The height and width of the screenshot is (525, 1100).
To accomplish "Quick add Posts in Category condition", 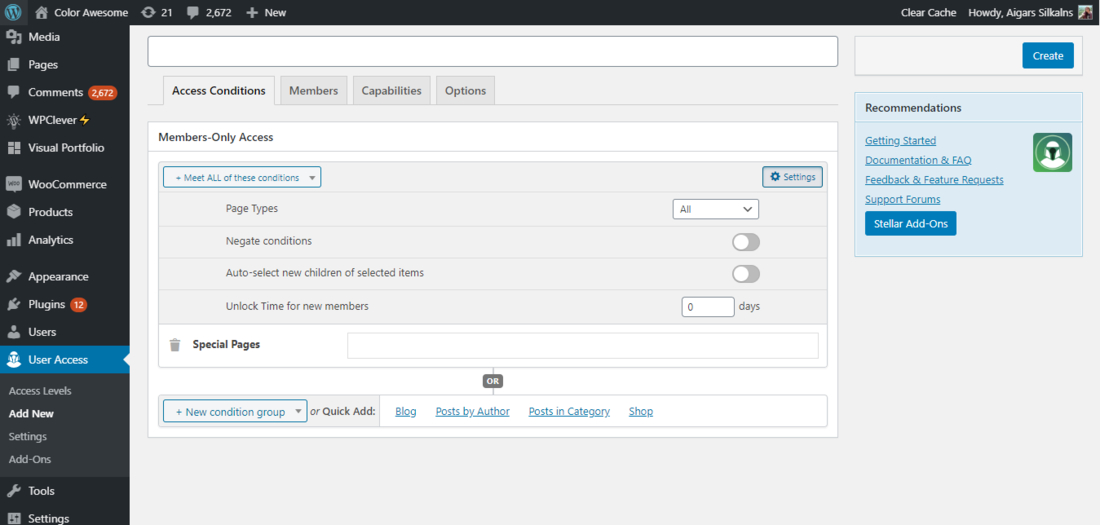I will pos(569,411).
